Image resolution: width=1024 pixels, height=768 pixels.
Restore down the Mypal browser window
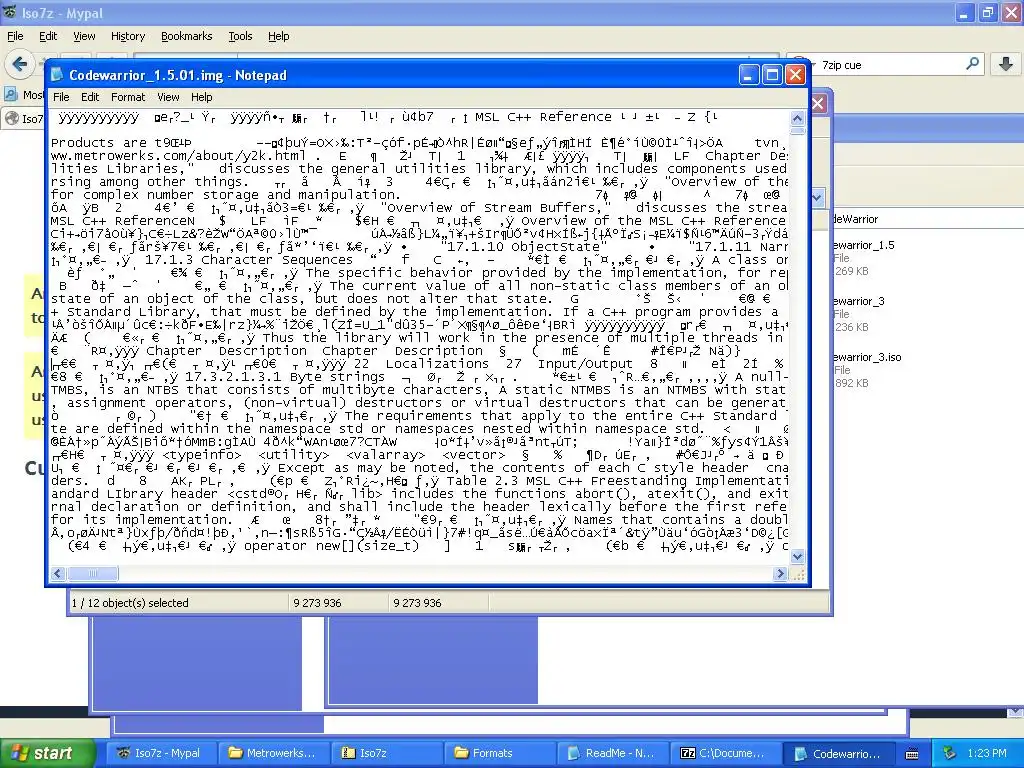(x=988, y=12)
